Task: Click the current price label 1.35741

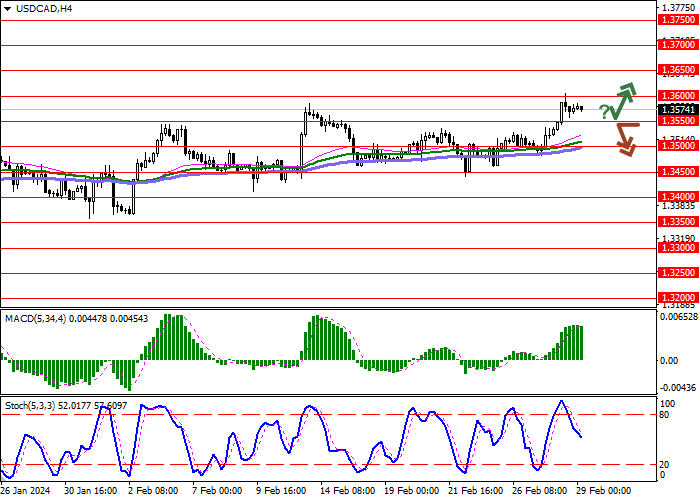Action: tap(679, 109)
